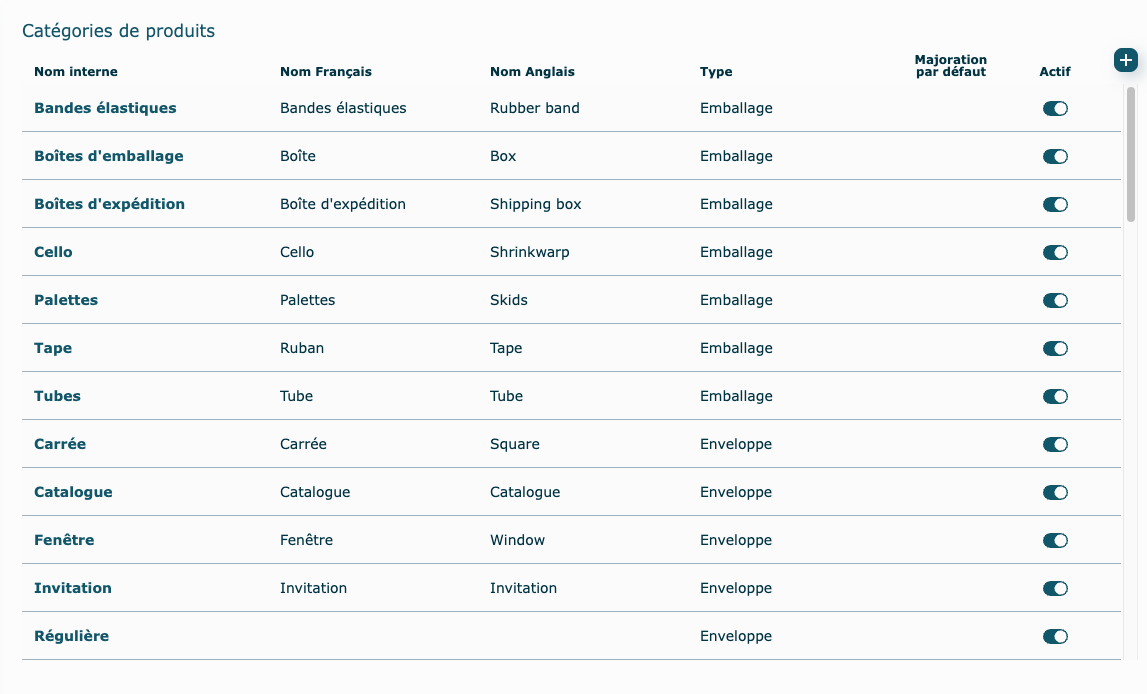The width and height of the screenshot is (1147, 694).
Task: Click the Nom Français column header
Action: [326, 72]
